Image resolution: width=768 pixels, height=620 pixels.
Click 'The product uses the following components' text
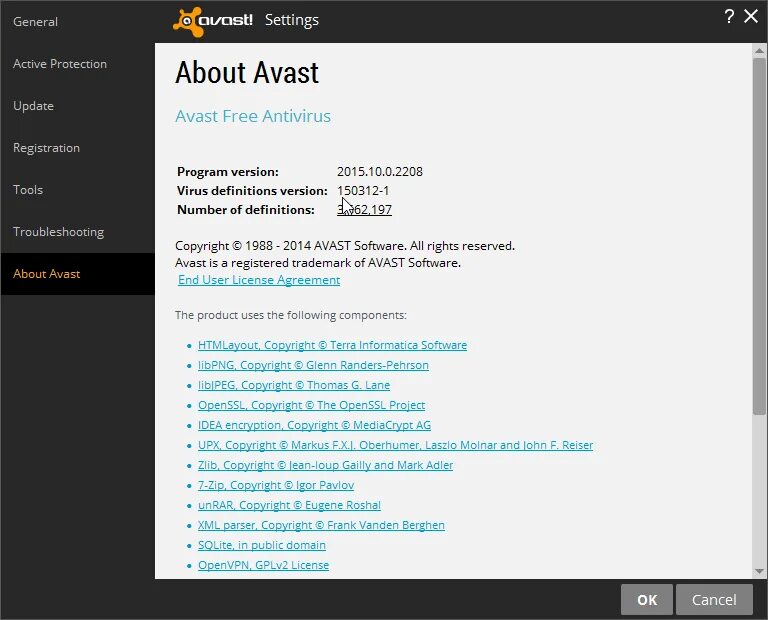click(290, 315)
